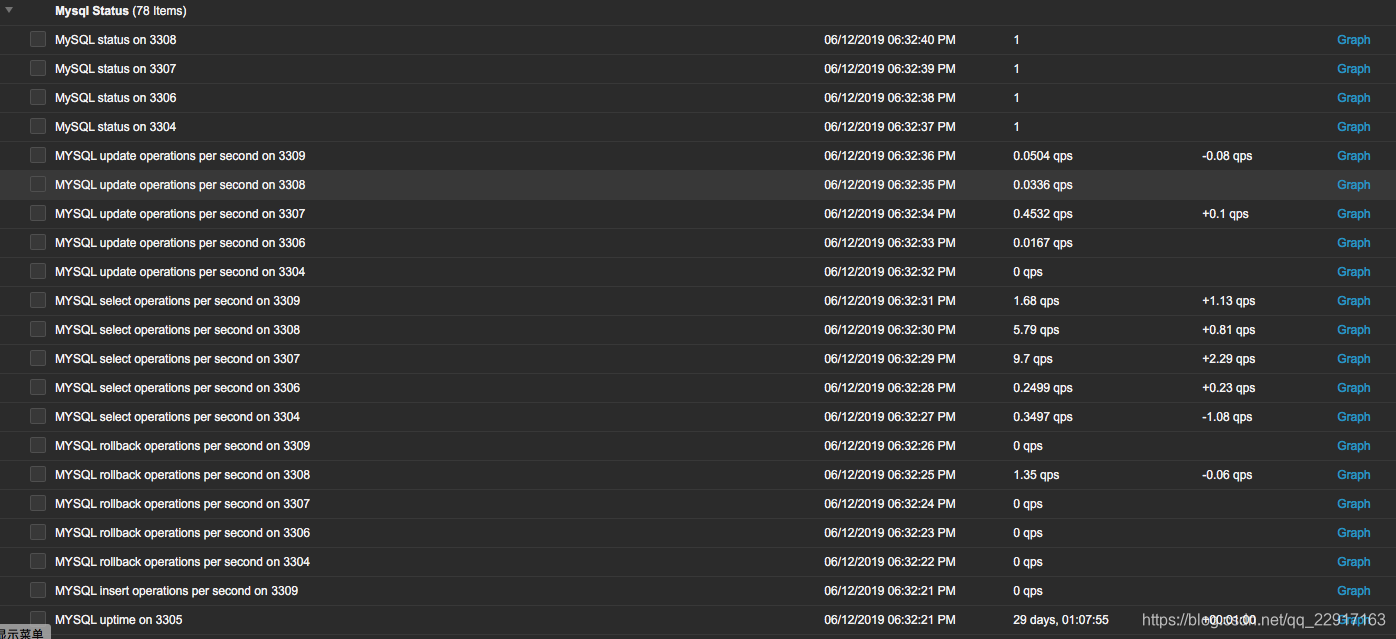Collapse the Mysql Status group triangle
1396x639 pixels.
pyautogui.click(x=9, y=10)
